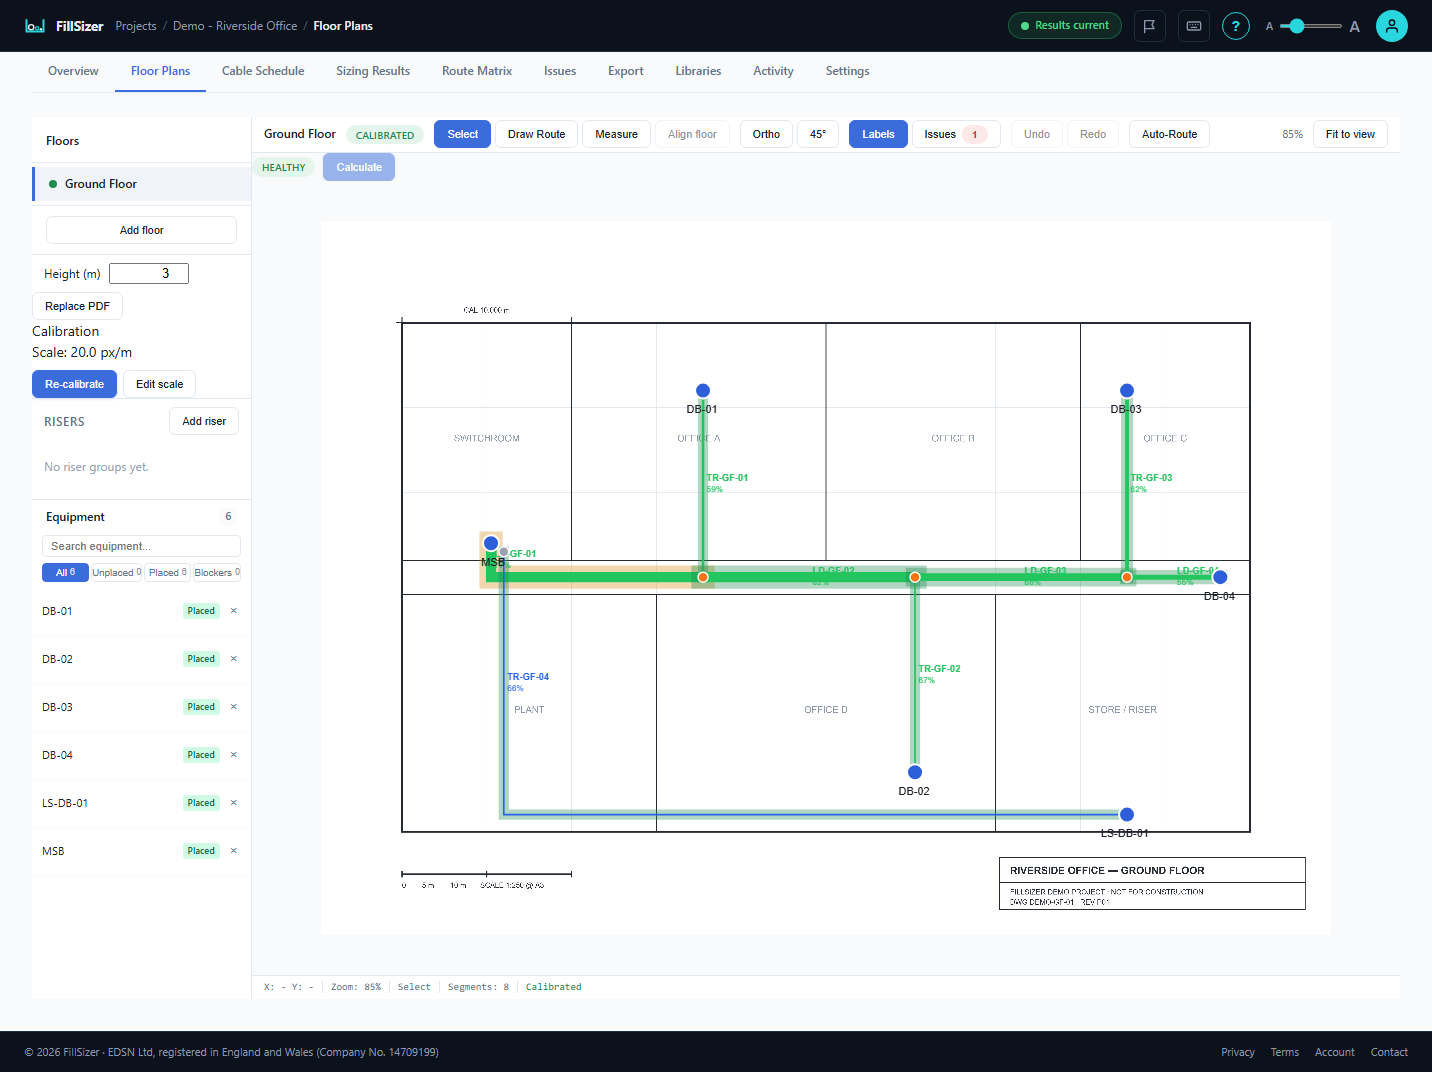Filter equipment by Placed
1432x1072 pixels.
167,573
